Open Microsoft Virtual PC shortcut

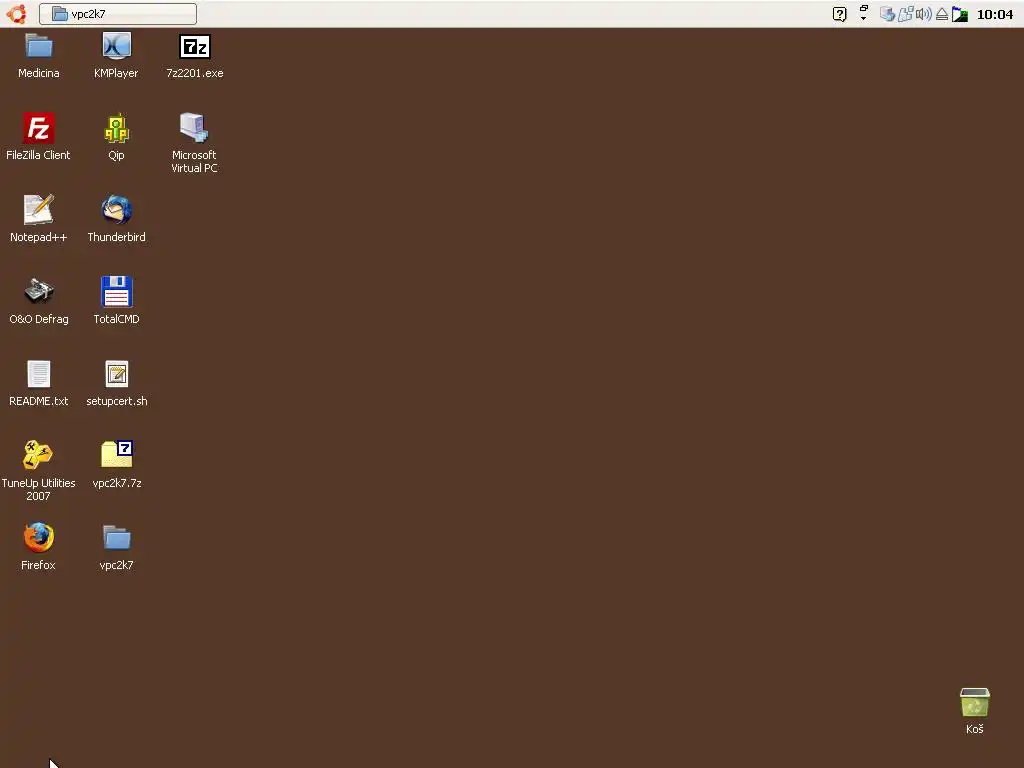194,128
